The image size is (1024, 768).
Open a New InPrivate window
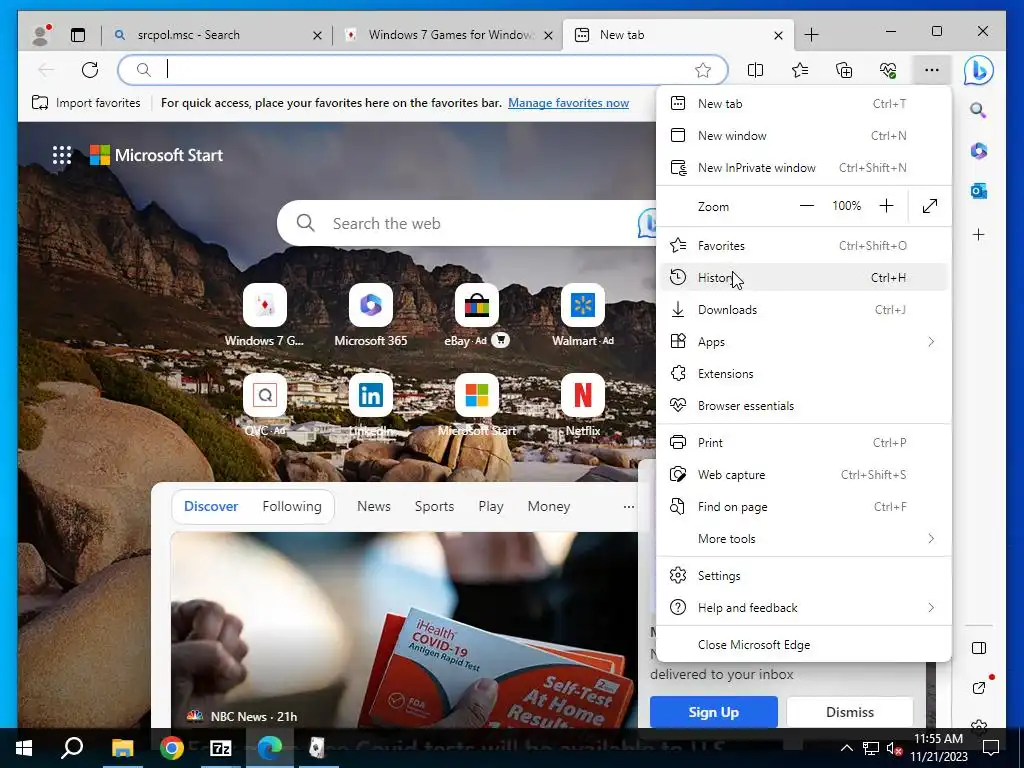coord(804,167)
